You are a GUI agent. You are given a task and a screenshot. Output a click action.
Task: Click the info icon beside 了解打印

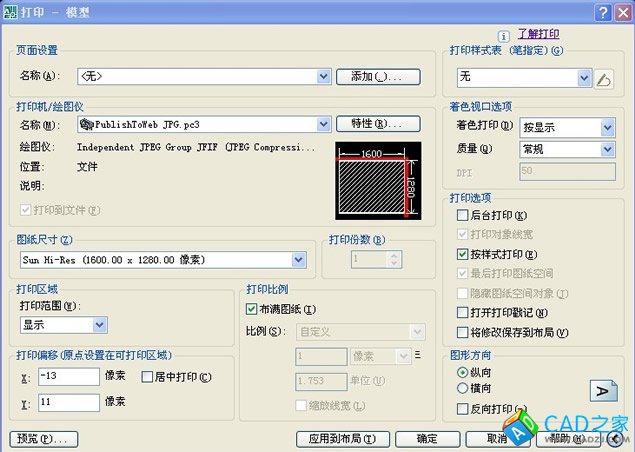503,35
